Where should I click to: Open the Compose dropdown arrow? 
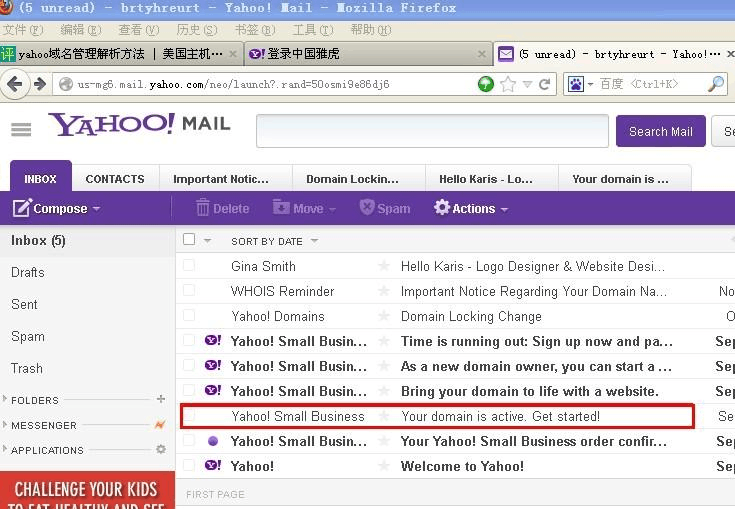pyautogui.click(x=96, y=209)
